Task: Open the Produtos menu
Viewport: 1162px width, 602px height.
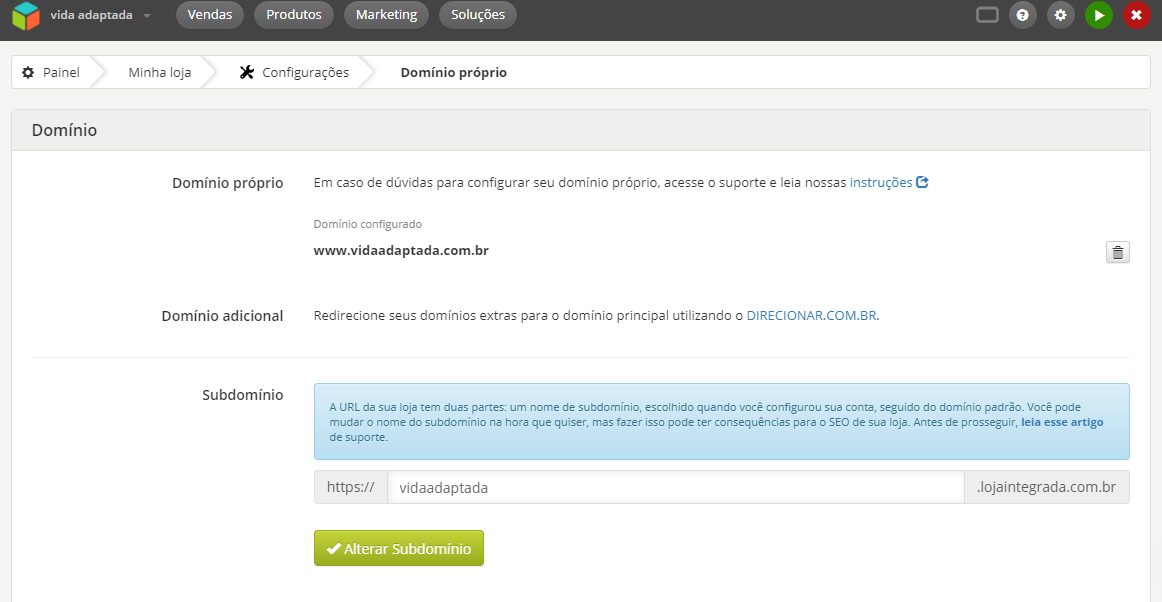Action: tap(294, 15)
